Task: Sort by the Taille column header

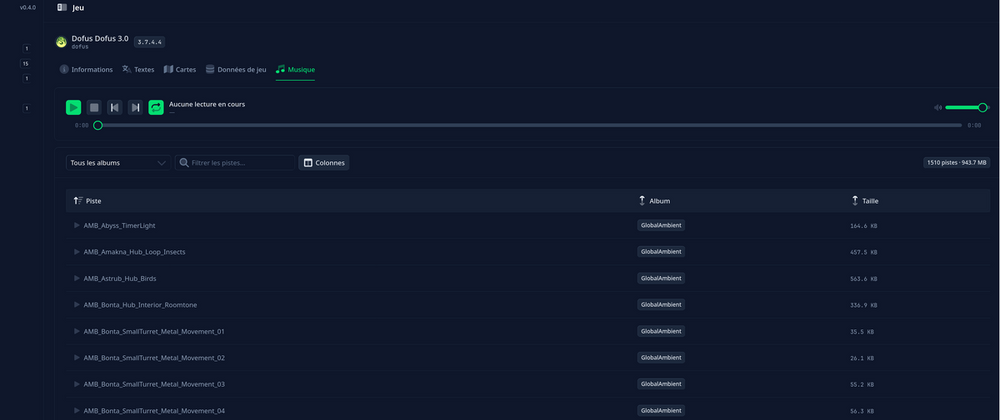Action: (x=865, y=201)
